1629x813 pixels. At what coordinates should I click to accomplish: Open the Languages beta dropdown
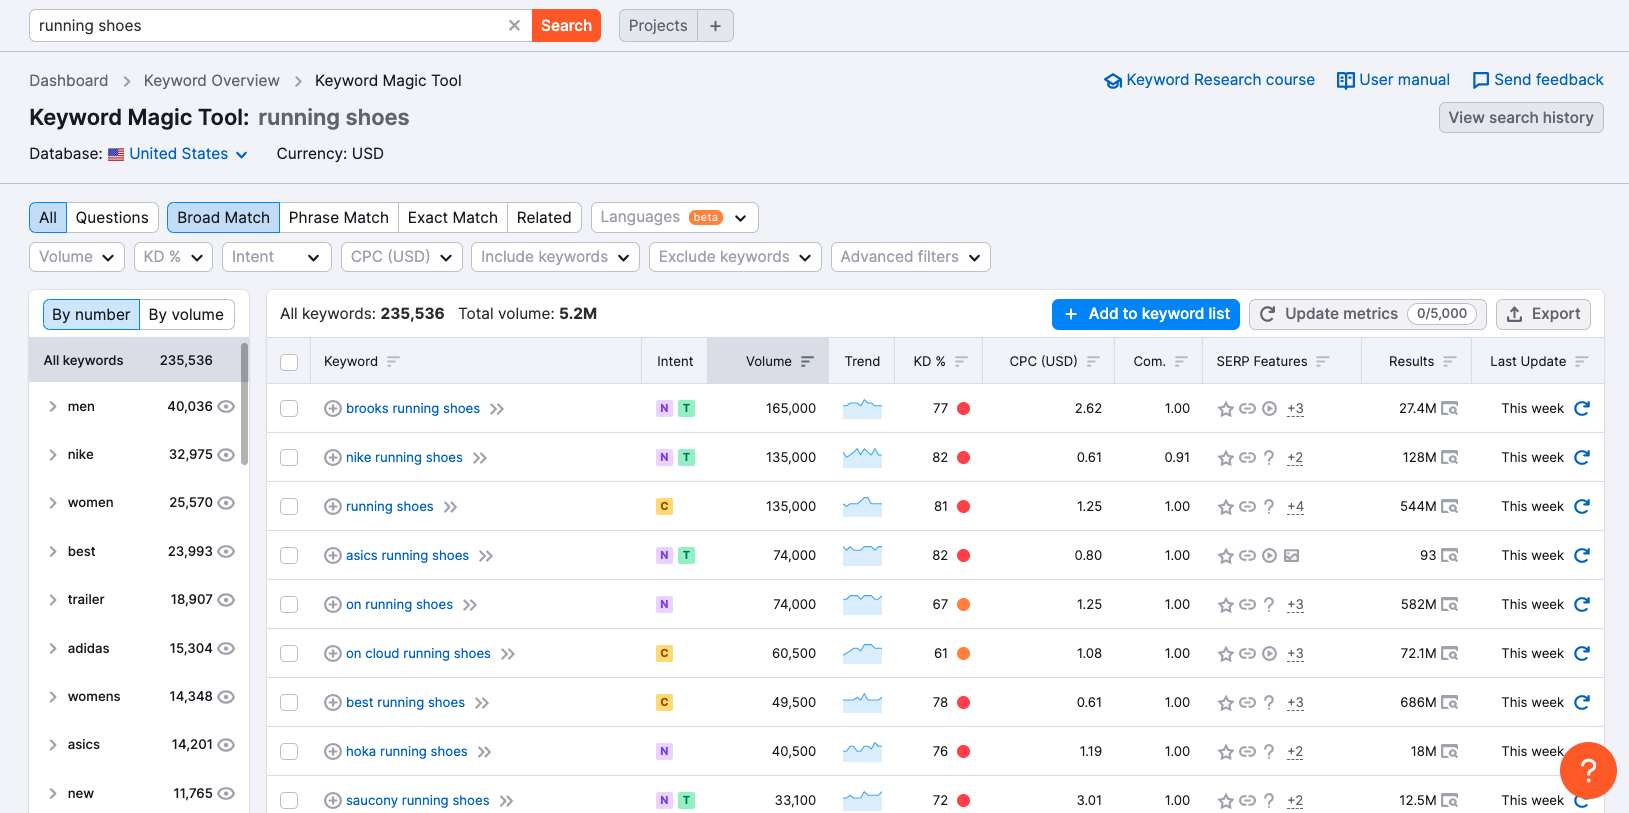point(674,217)
